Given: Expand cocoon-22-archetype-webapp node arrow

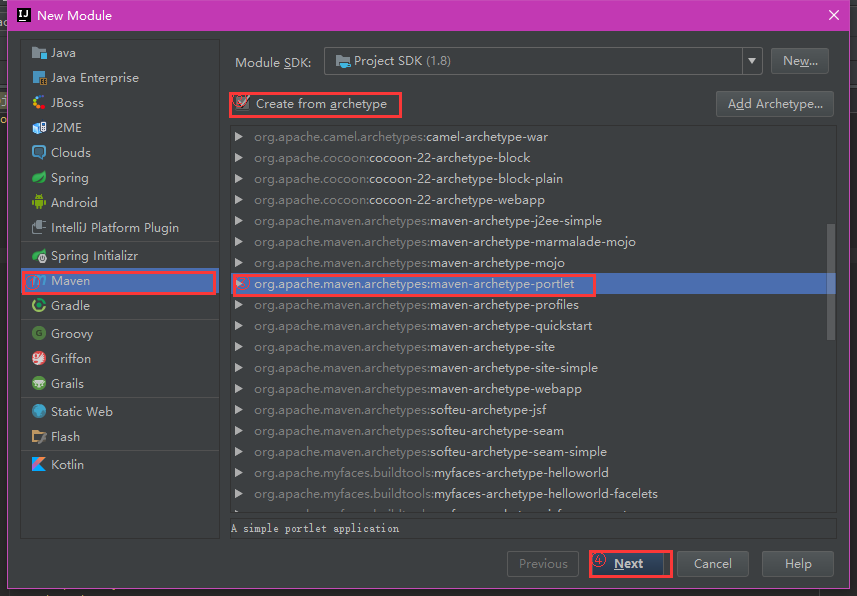Looking at the screenshot, I should (x=239, y=200).
